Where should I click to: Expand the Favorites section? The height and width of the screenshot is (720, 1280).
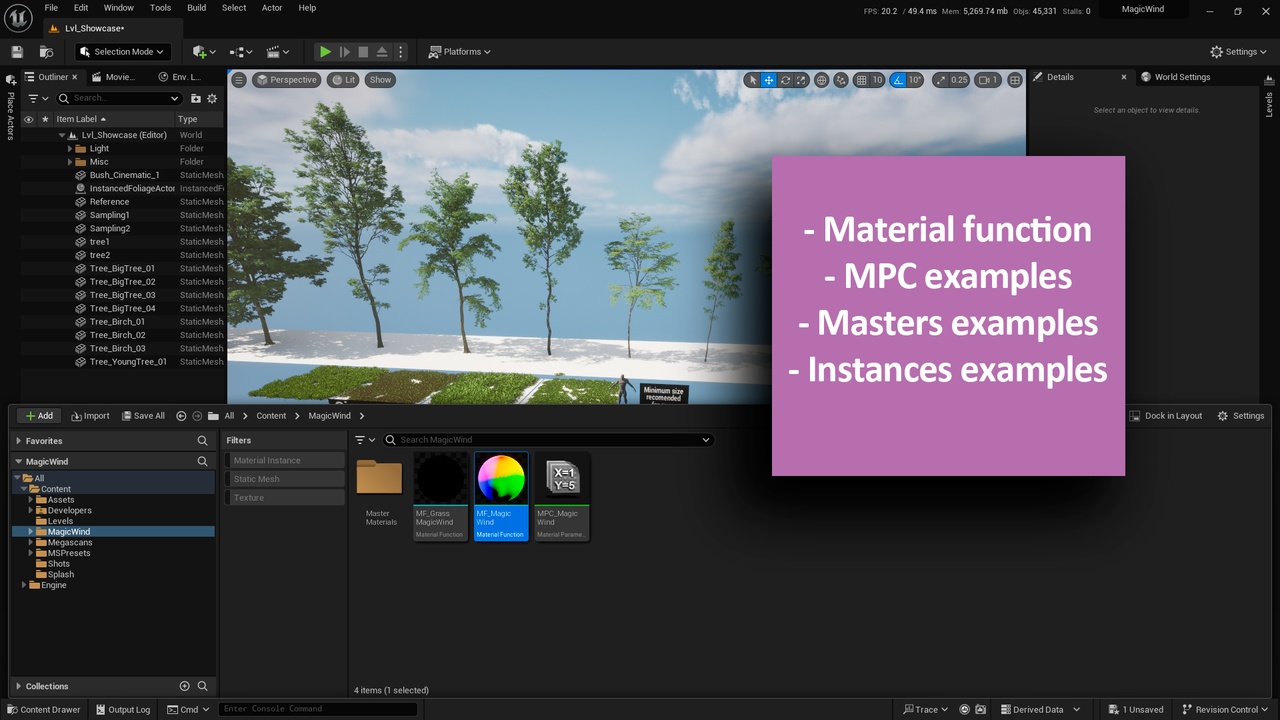18,441
